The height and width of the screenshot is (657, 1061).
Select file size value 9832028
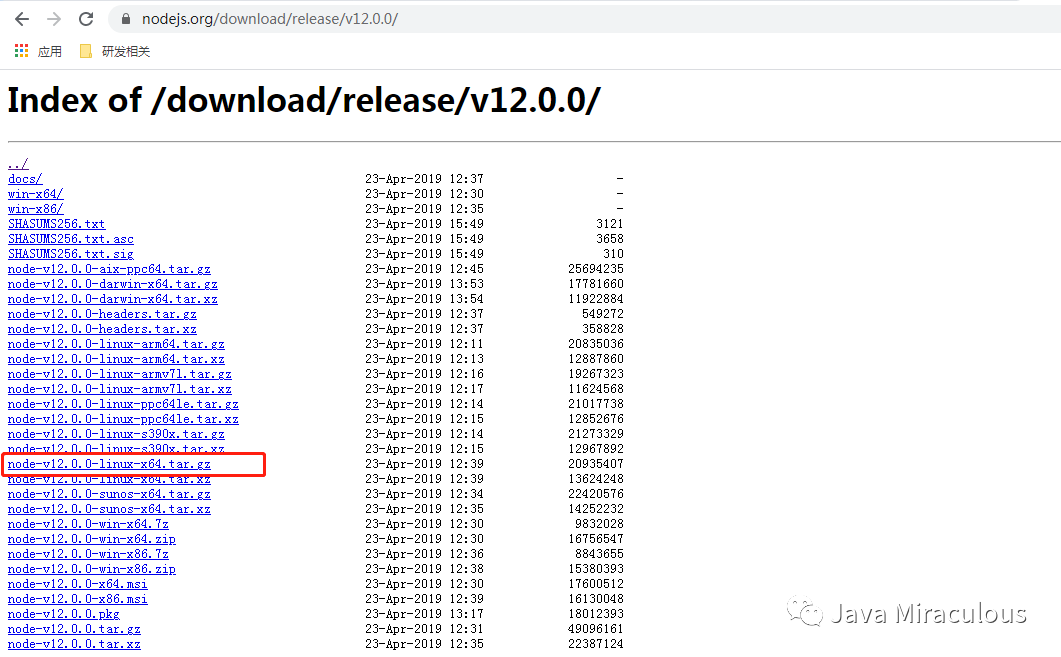coord(599,524)
